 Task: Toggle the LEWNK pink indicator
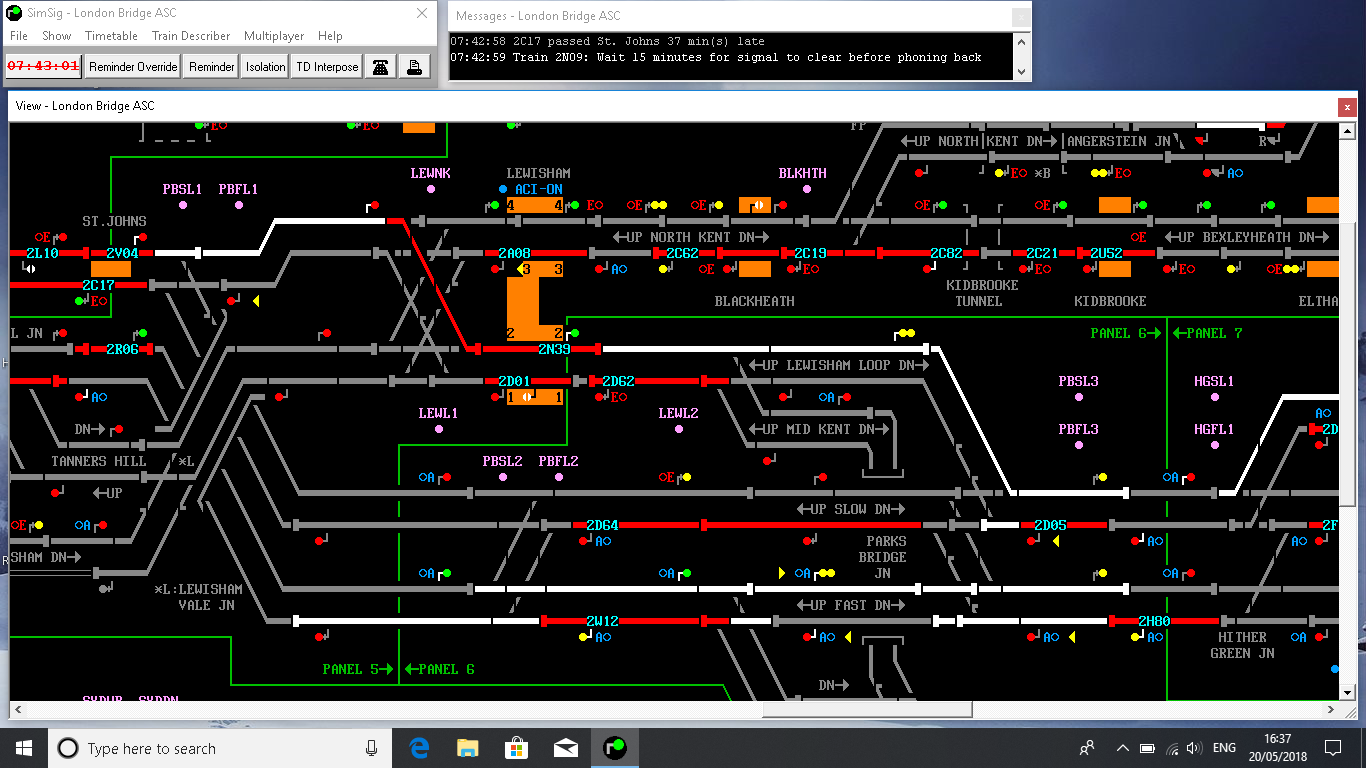431,189
